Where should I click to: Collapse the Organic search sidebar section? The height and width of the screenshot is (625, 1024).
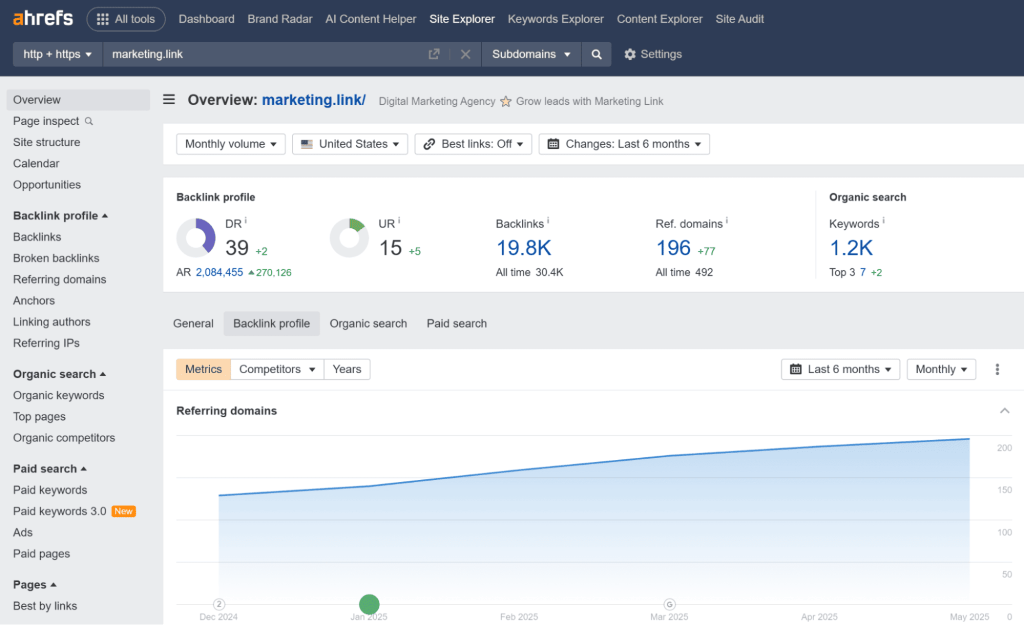point(59,374)
